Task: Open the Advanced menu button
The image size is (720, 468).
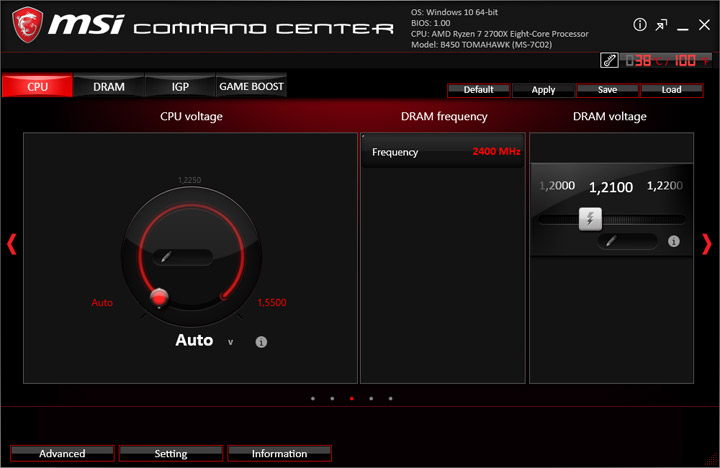Action: [62, 453]
